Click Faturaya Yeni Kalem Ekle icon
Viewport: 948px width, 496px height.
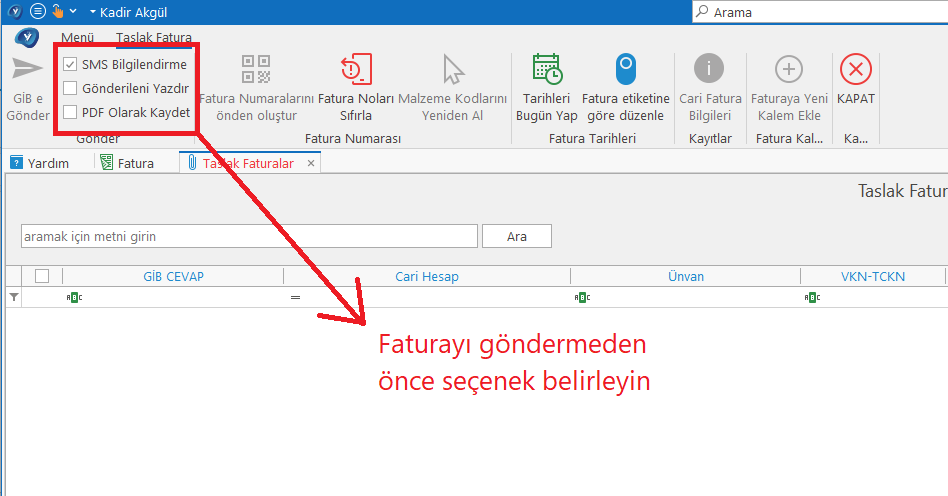click(x=789, y=69)
